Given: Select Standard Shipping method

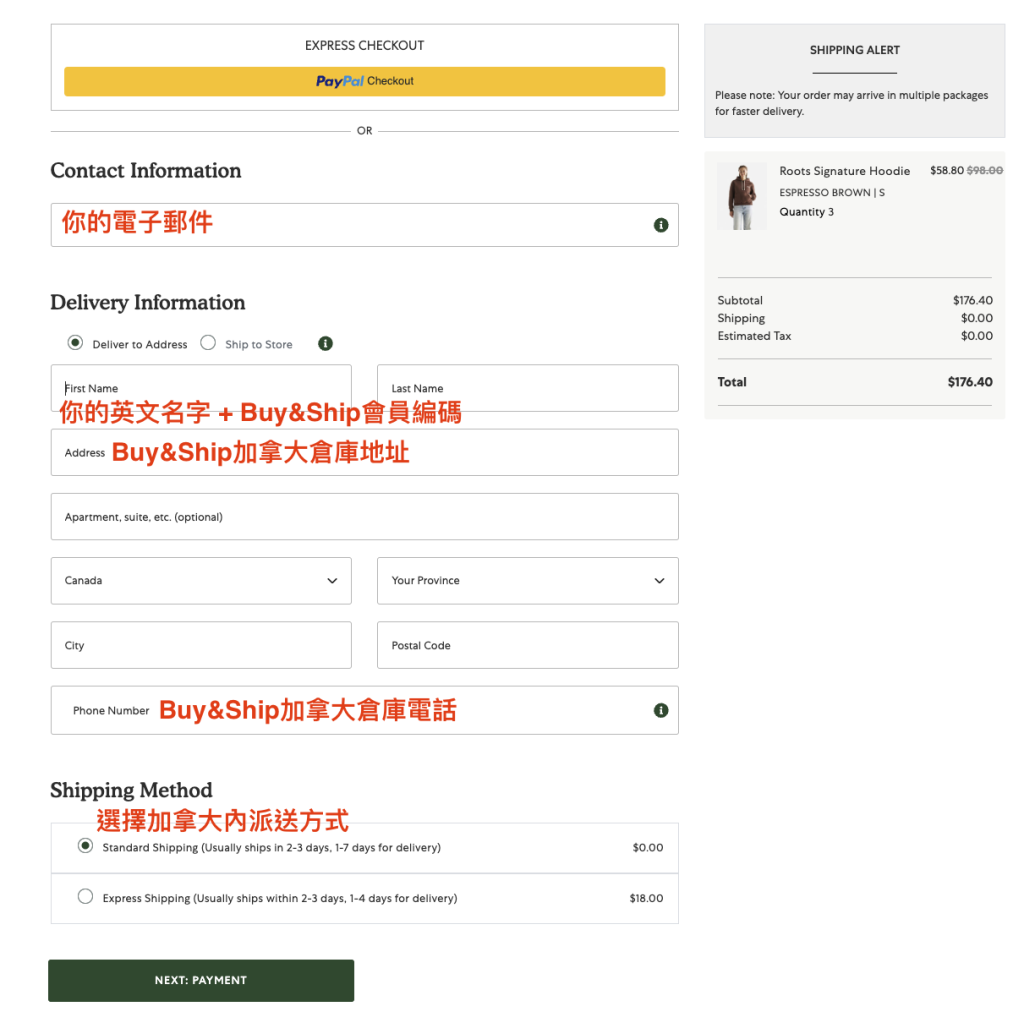Looking at the screenshot, I should click(85, 845).
